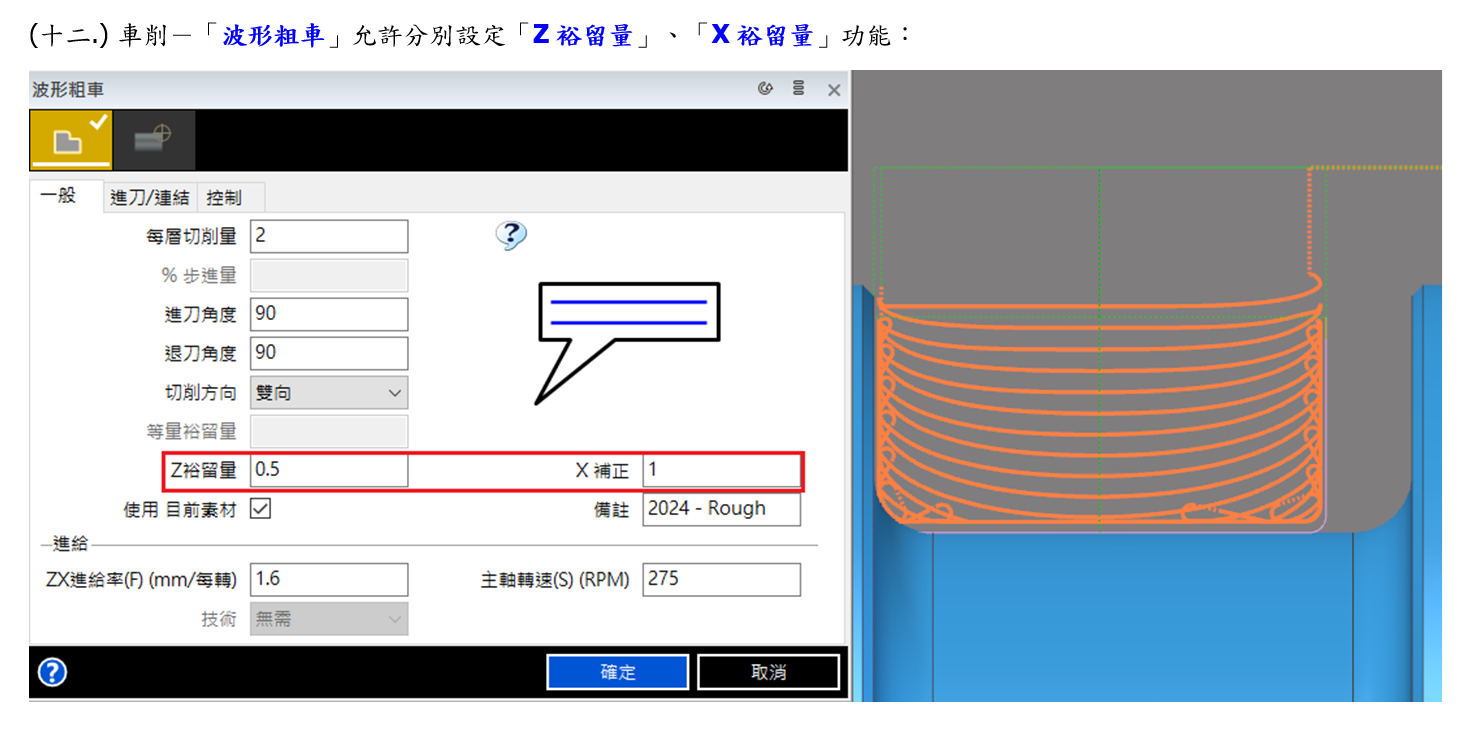Image resolution: width=1482 pixels, height=738 pixels.
Task: Click the 取消 button
Action: (x=768, y=672)
